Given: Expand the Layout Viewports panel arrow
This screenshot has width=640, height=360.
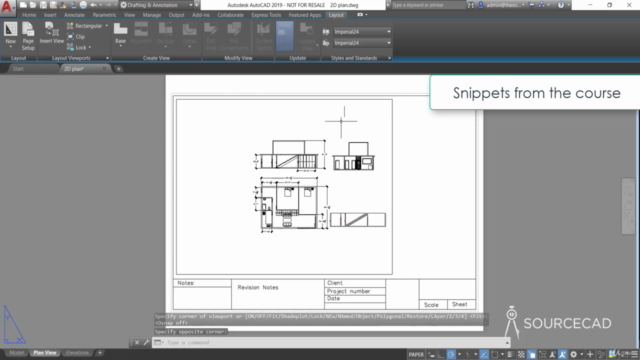Looking at the screenshot, I should pos(107,58).
